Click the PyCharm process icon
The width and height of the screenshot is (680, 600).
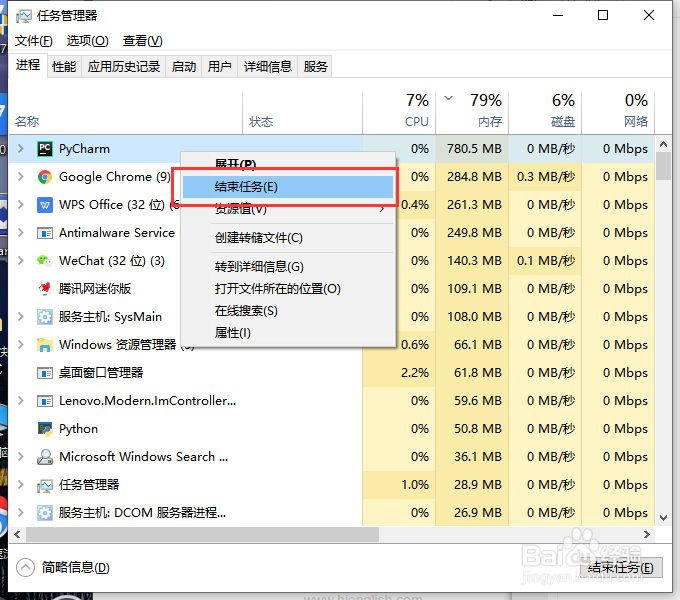pyautogui.click(x=45, y=149)
